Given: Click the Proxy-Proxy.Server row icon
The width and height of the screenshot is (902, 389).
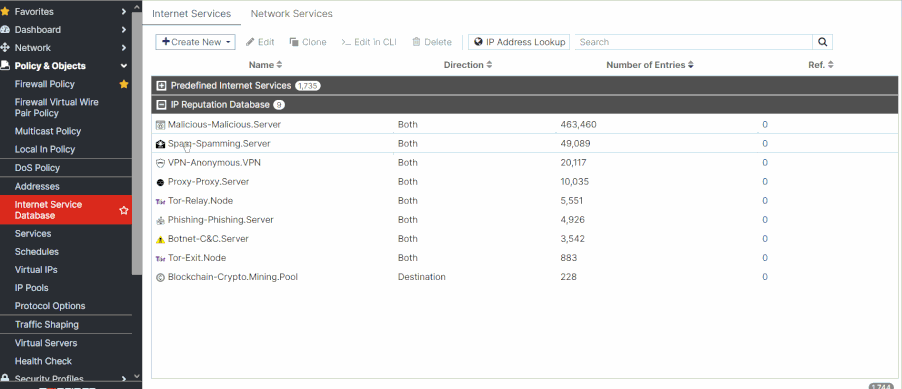Looking at the screenshot, I should pos(160,182).
